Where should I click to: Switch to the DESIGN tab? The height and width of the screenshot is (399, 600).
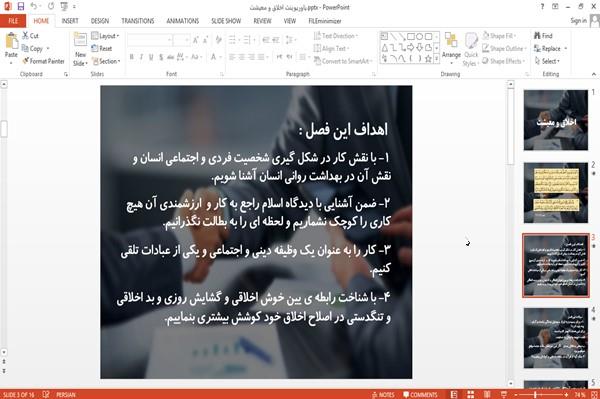pyautogui.click(x=100, y=21)
